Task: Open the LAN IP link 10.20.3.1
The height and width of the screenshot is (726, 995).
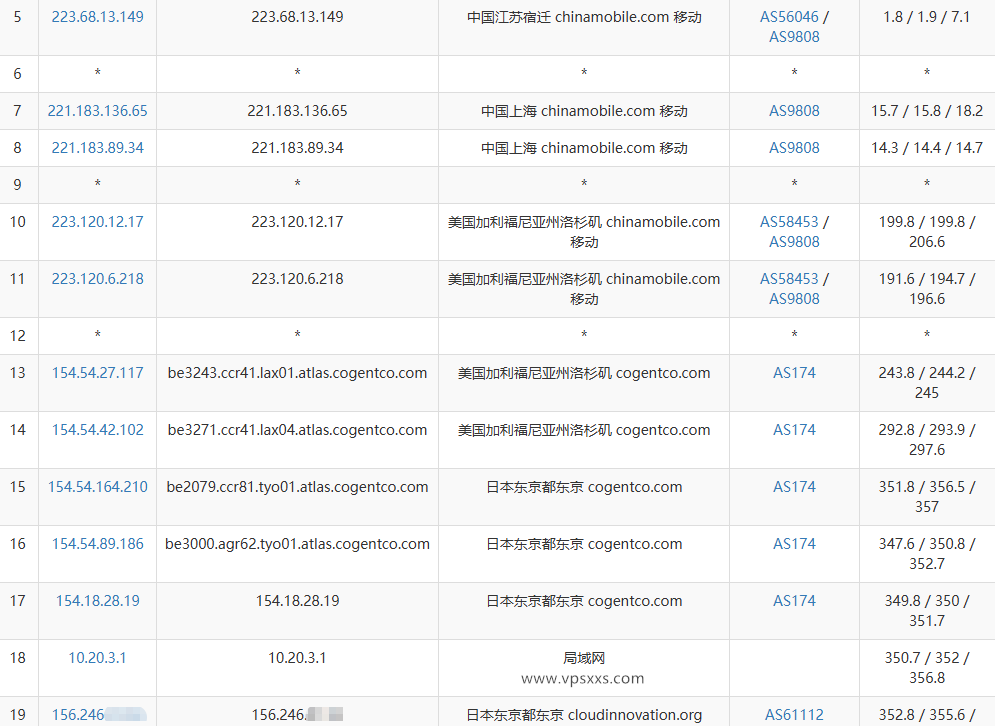Action: coord(97,658)
